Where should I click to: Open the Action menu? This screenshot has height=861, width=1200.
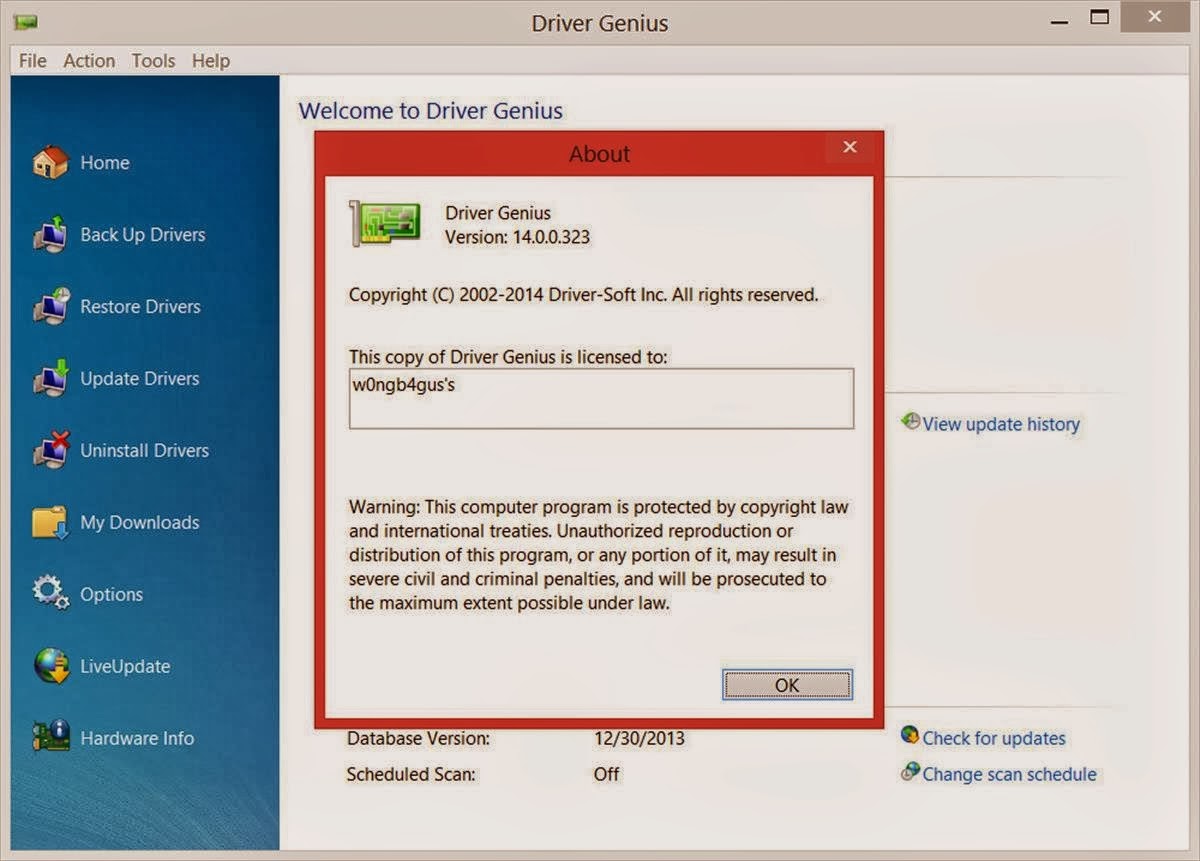tap(89, 61)
